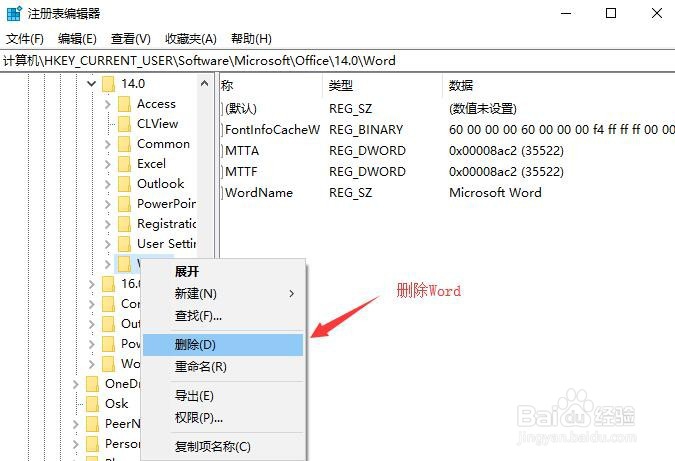This screenshot has height=461, width=675.
Task: Select the Osk folder icon
Action: click(93, 404)
